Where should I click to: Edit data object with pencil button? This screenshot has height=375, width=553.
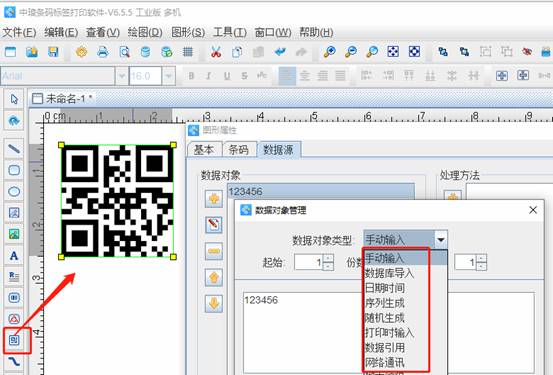tap(214, 225)
